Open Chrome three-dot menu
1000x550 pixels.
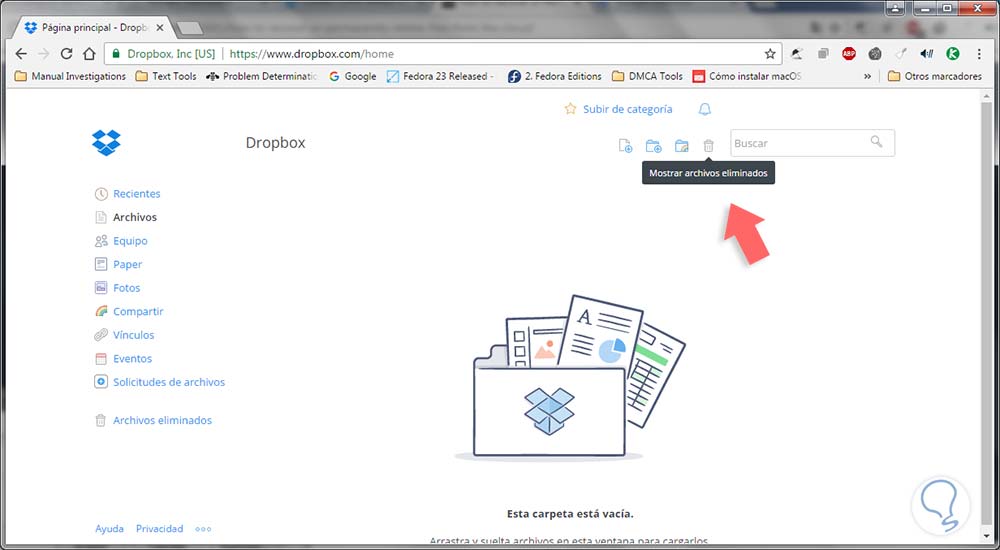[979, 54]
